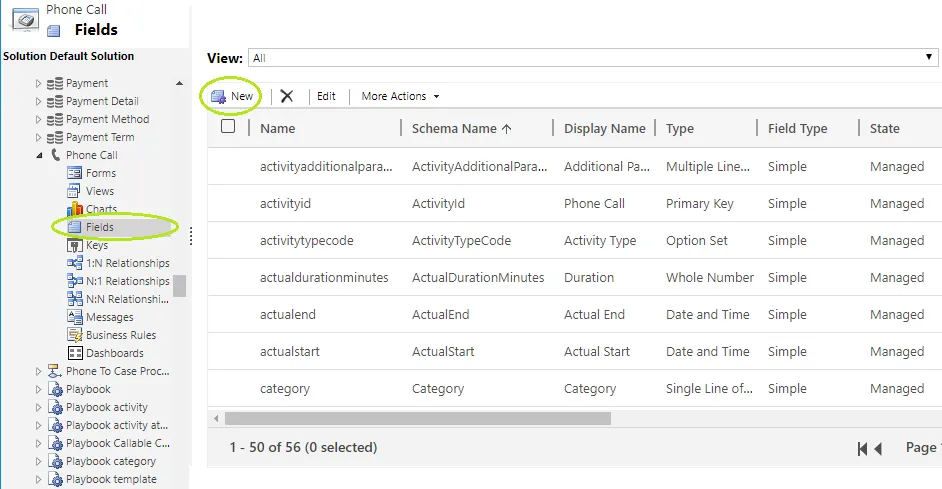Expand the Payment Term node
942x489 pixels.
(x=38, y=138)
